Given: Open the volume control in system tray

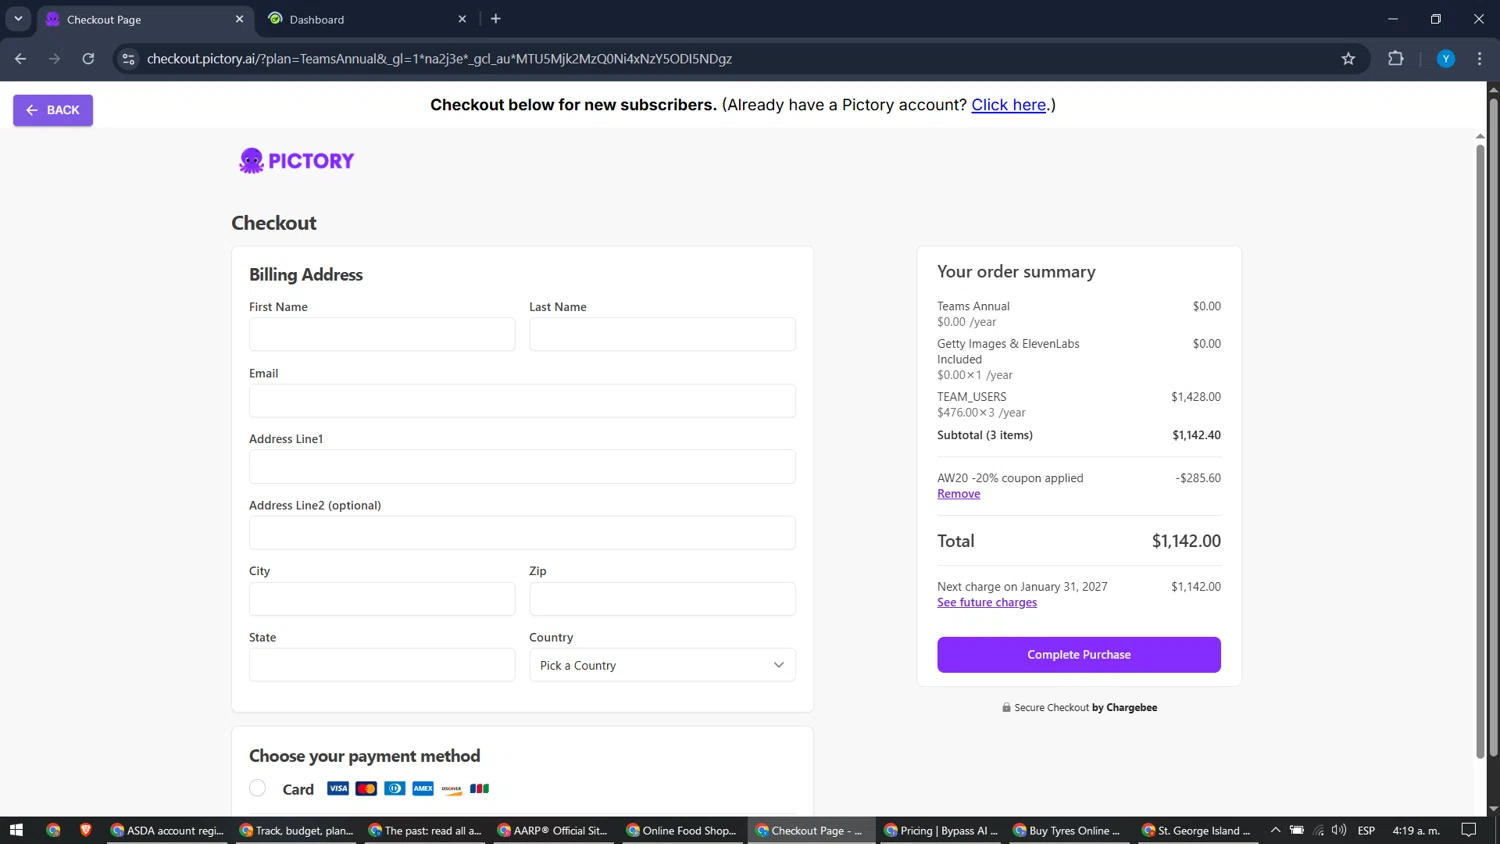Looking at the screenshot, I should click(1339, 830).
